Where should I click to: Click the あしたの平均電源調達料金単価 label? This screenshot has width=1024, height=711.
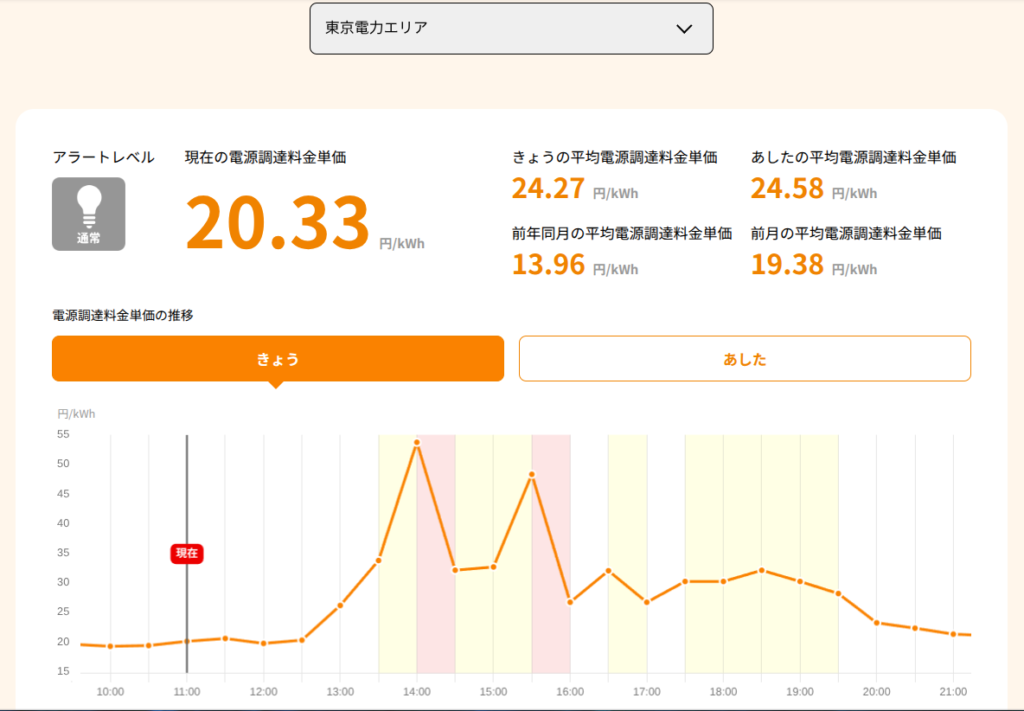(x=854, y=157)
